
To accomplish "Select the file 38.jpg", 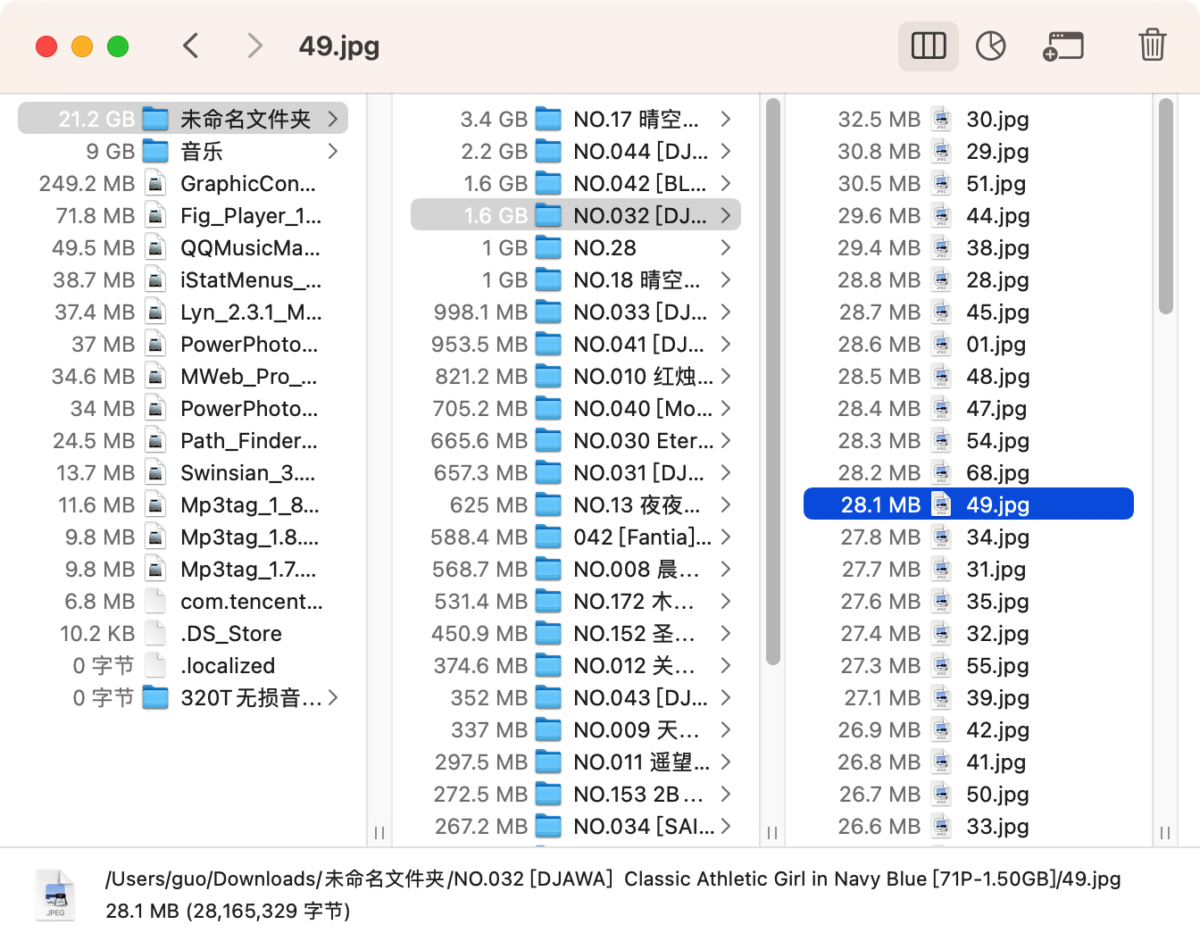I will pyautogui.click(x=968, y=247).
